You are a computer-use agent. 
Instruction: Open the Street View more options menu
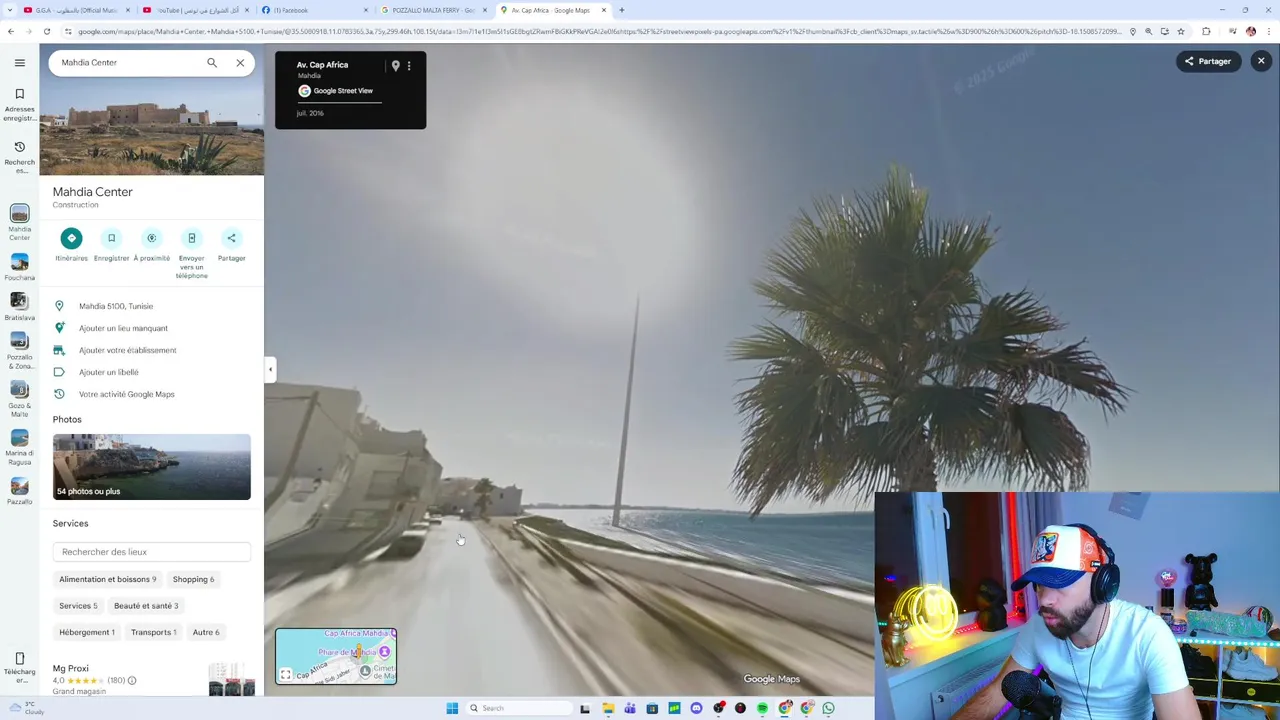(x=409, y=66)
